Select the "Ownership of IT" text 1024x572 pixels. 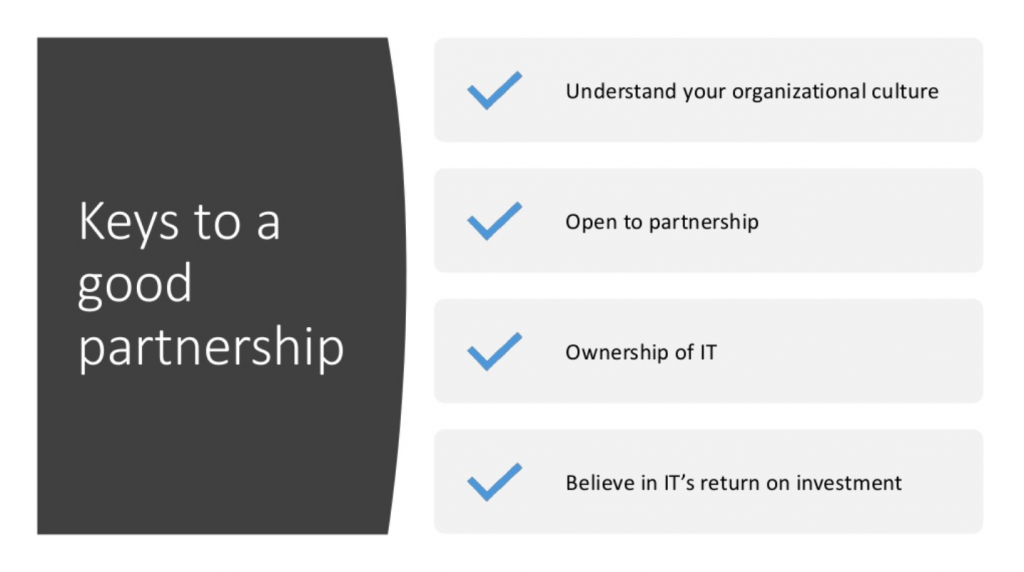641,353
